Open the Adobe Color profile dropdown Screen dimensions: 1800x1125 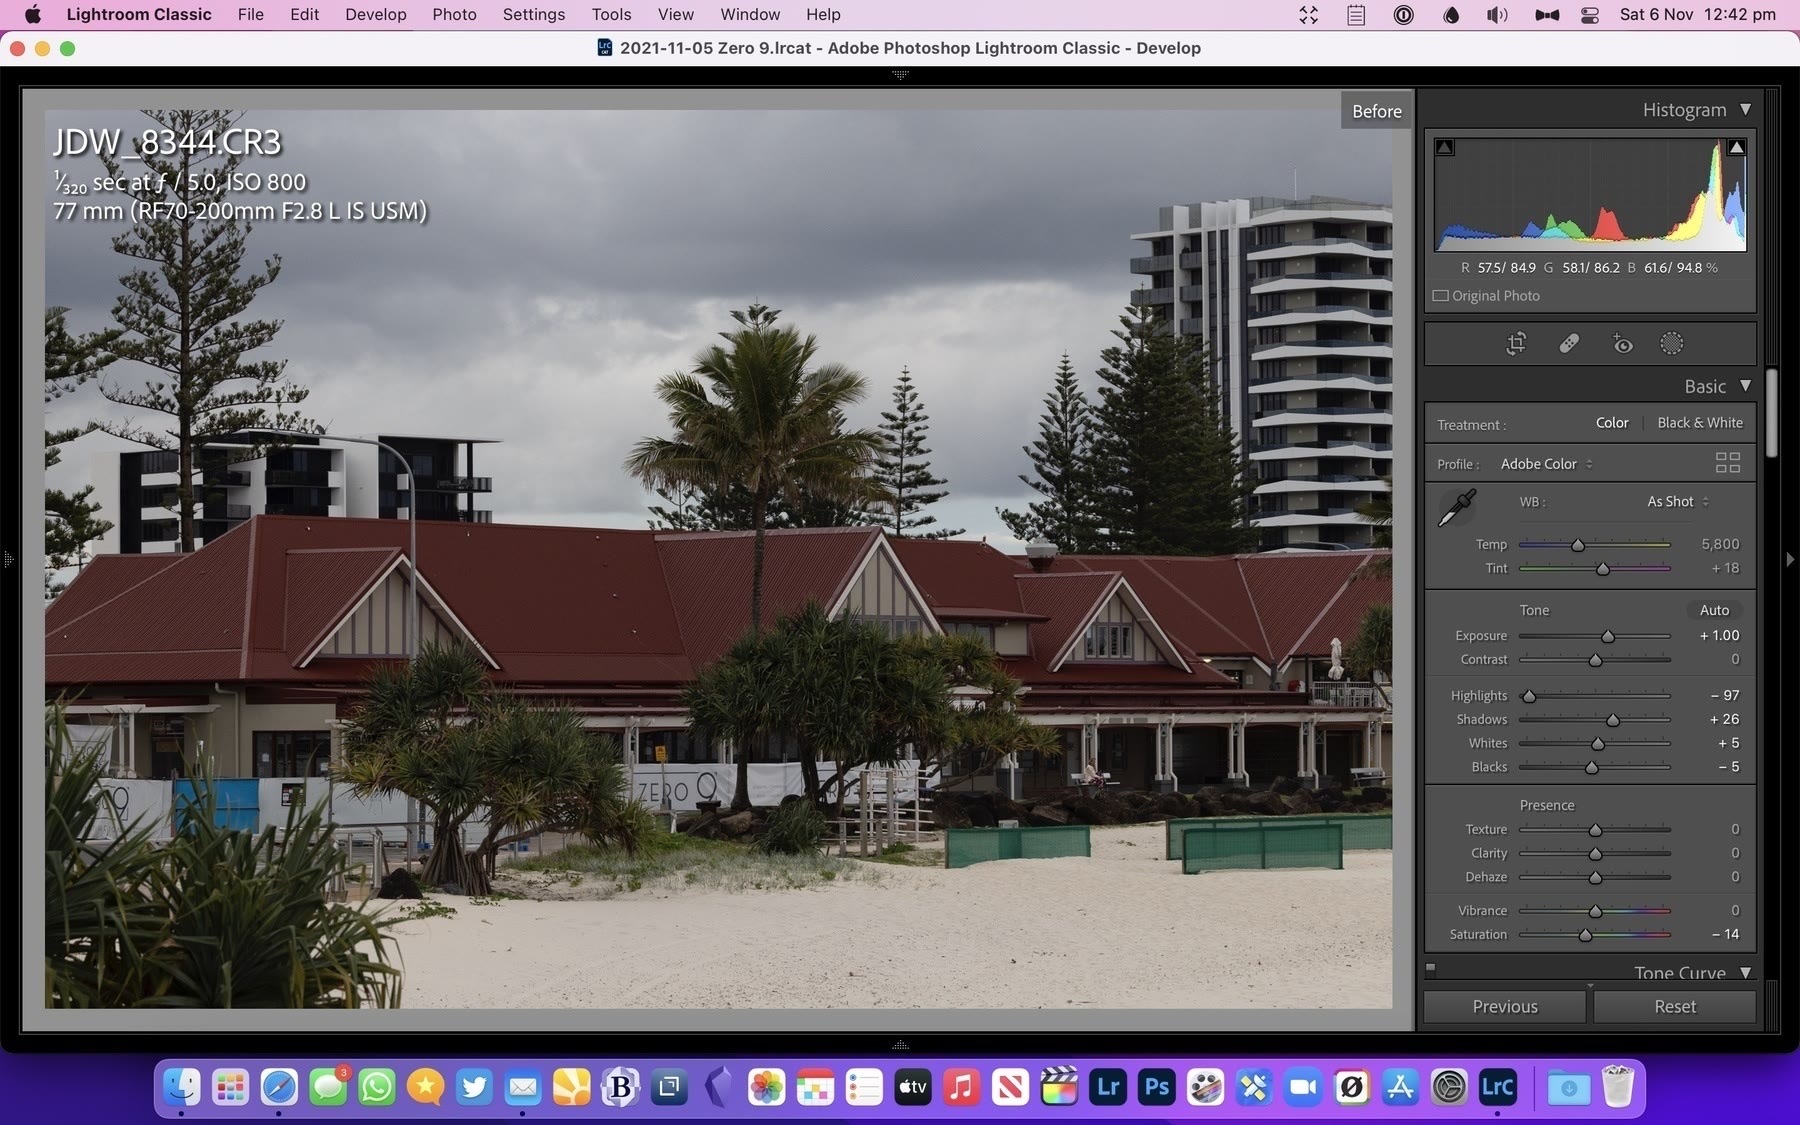click(1546, 464)
